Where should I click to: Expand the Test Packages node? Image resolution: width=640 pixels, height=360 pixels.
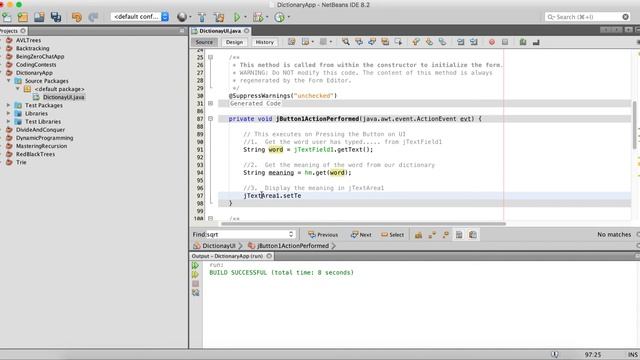pos(9,105)
